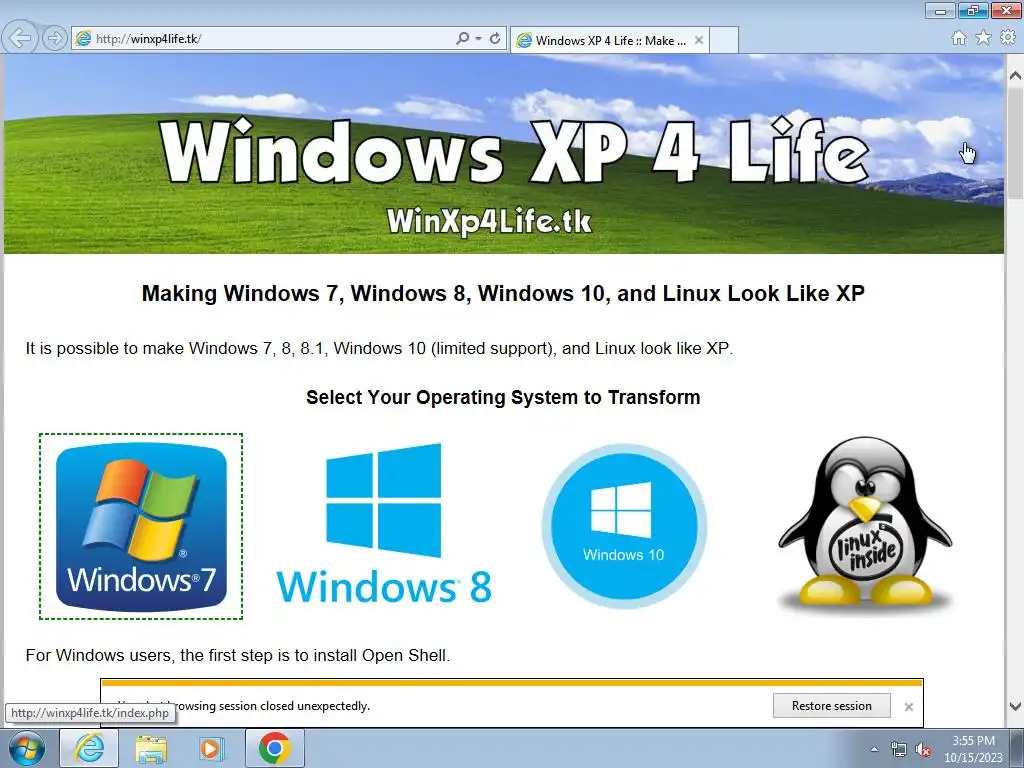Click the heading 'Select Your Operating System to Transform'
This screenshot has width=1024, height=768.
click(503, 397)
